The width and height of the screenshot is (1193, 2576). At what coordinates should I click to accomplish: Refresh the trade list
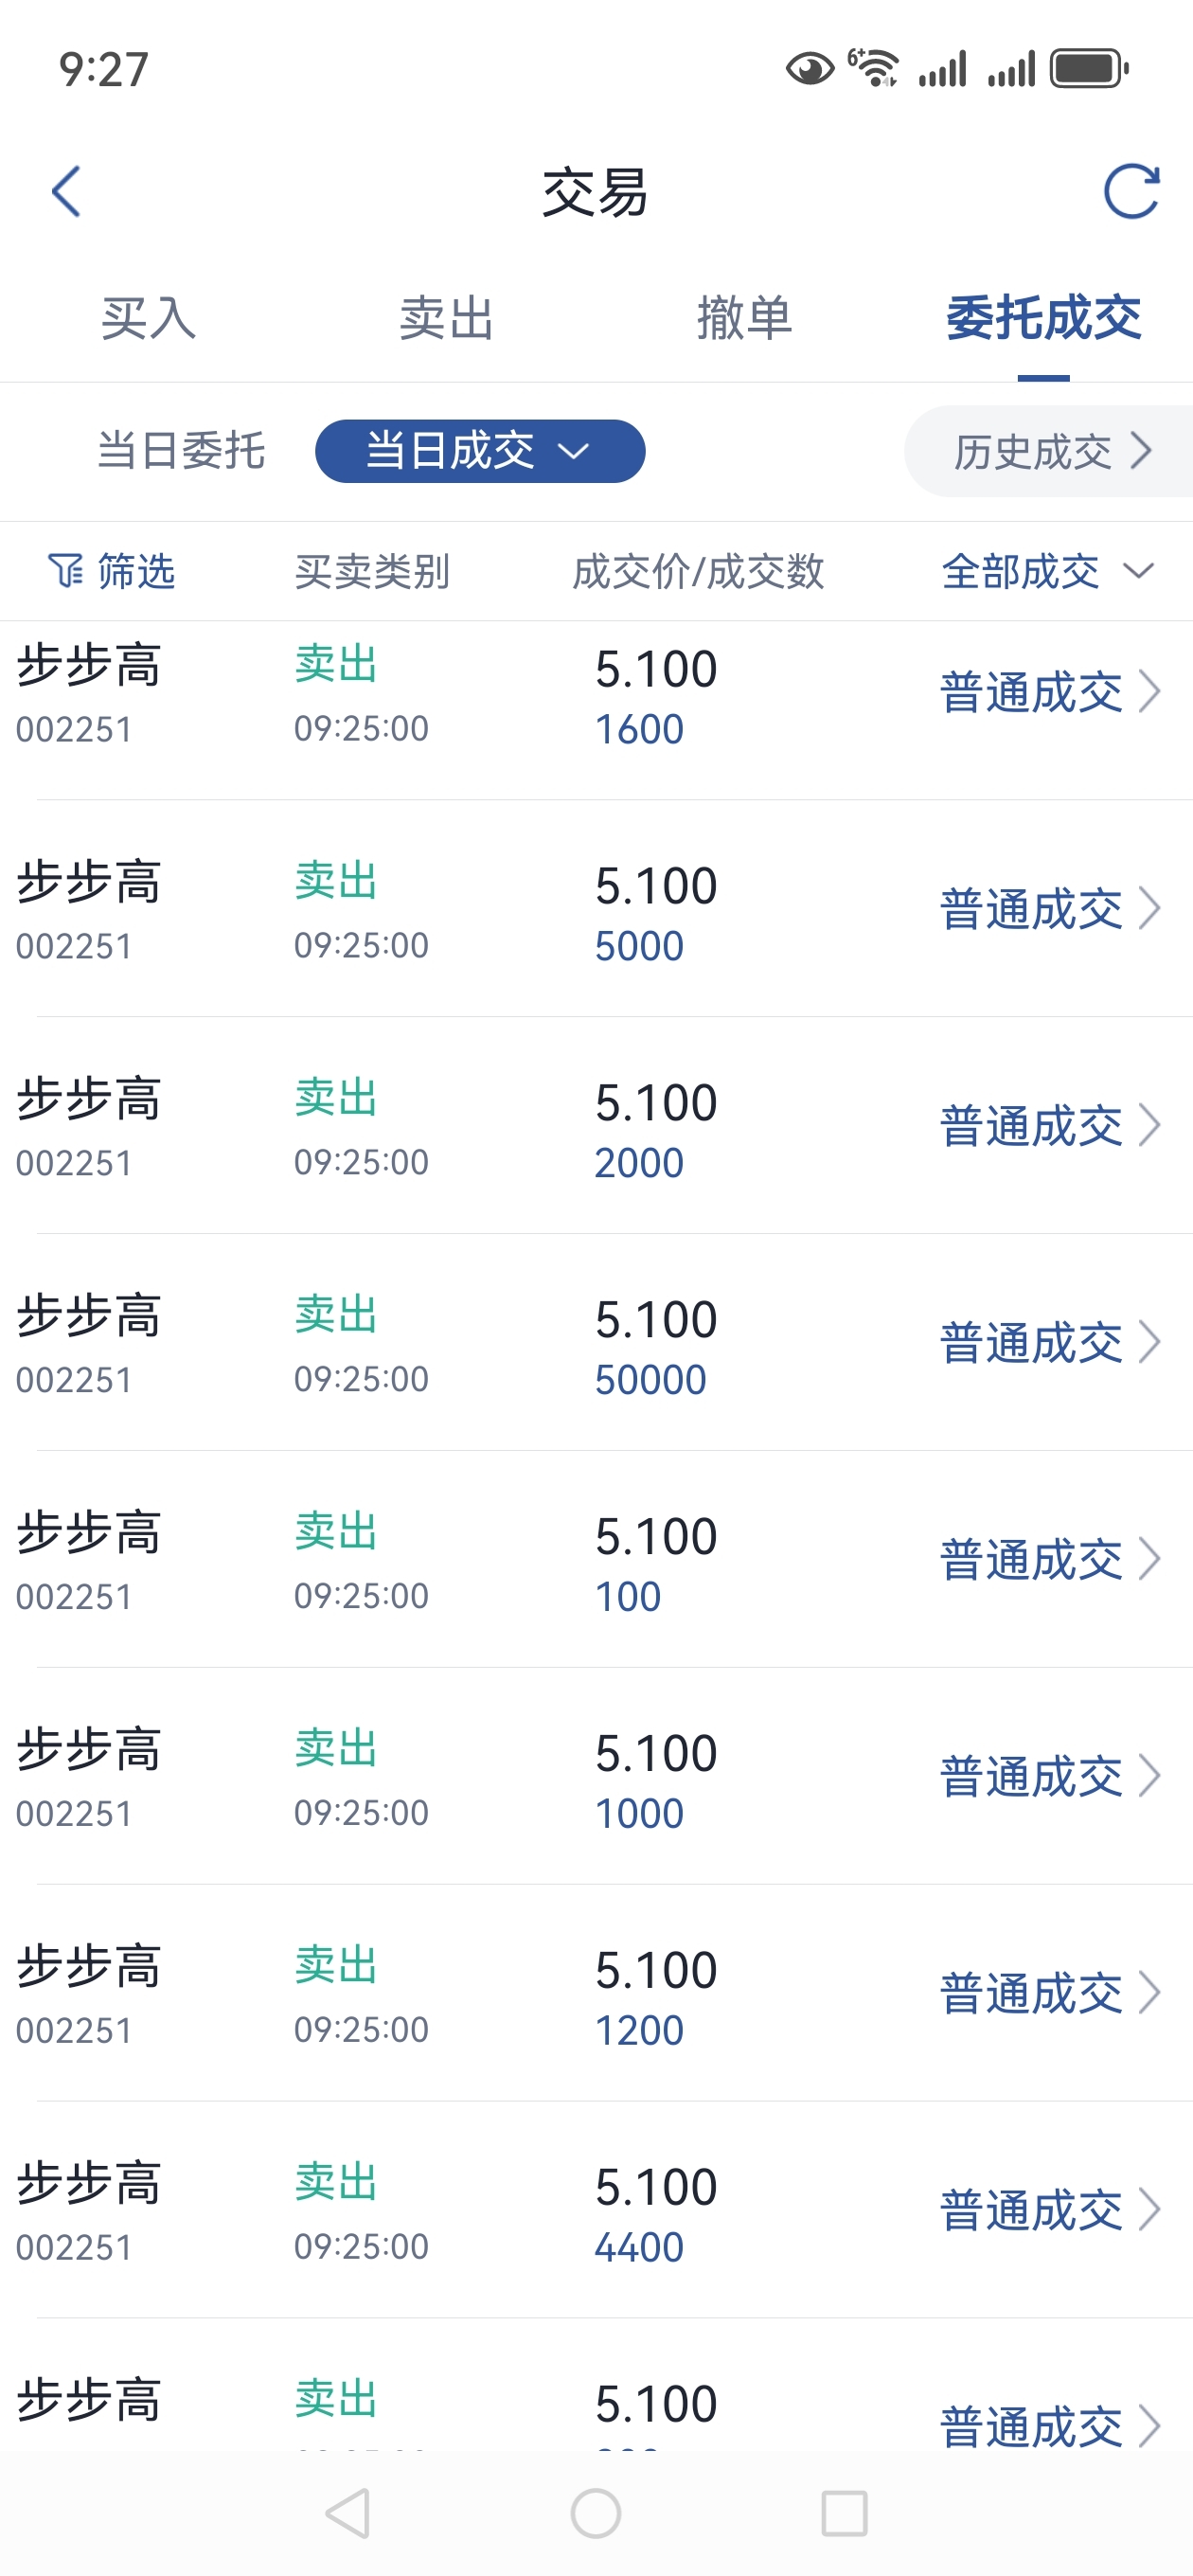[x=1131, y=191]
